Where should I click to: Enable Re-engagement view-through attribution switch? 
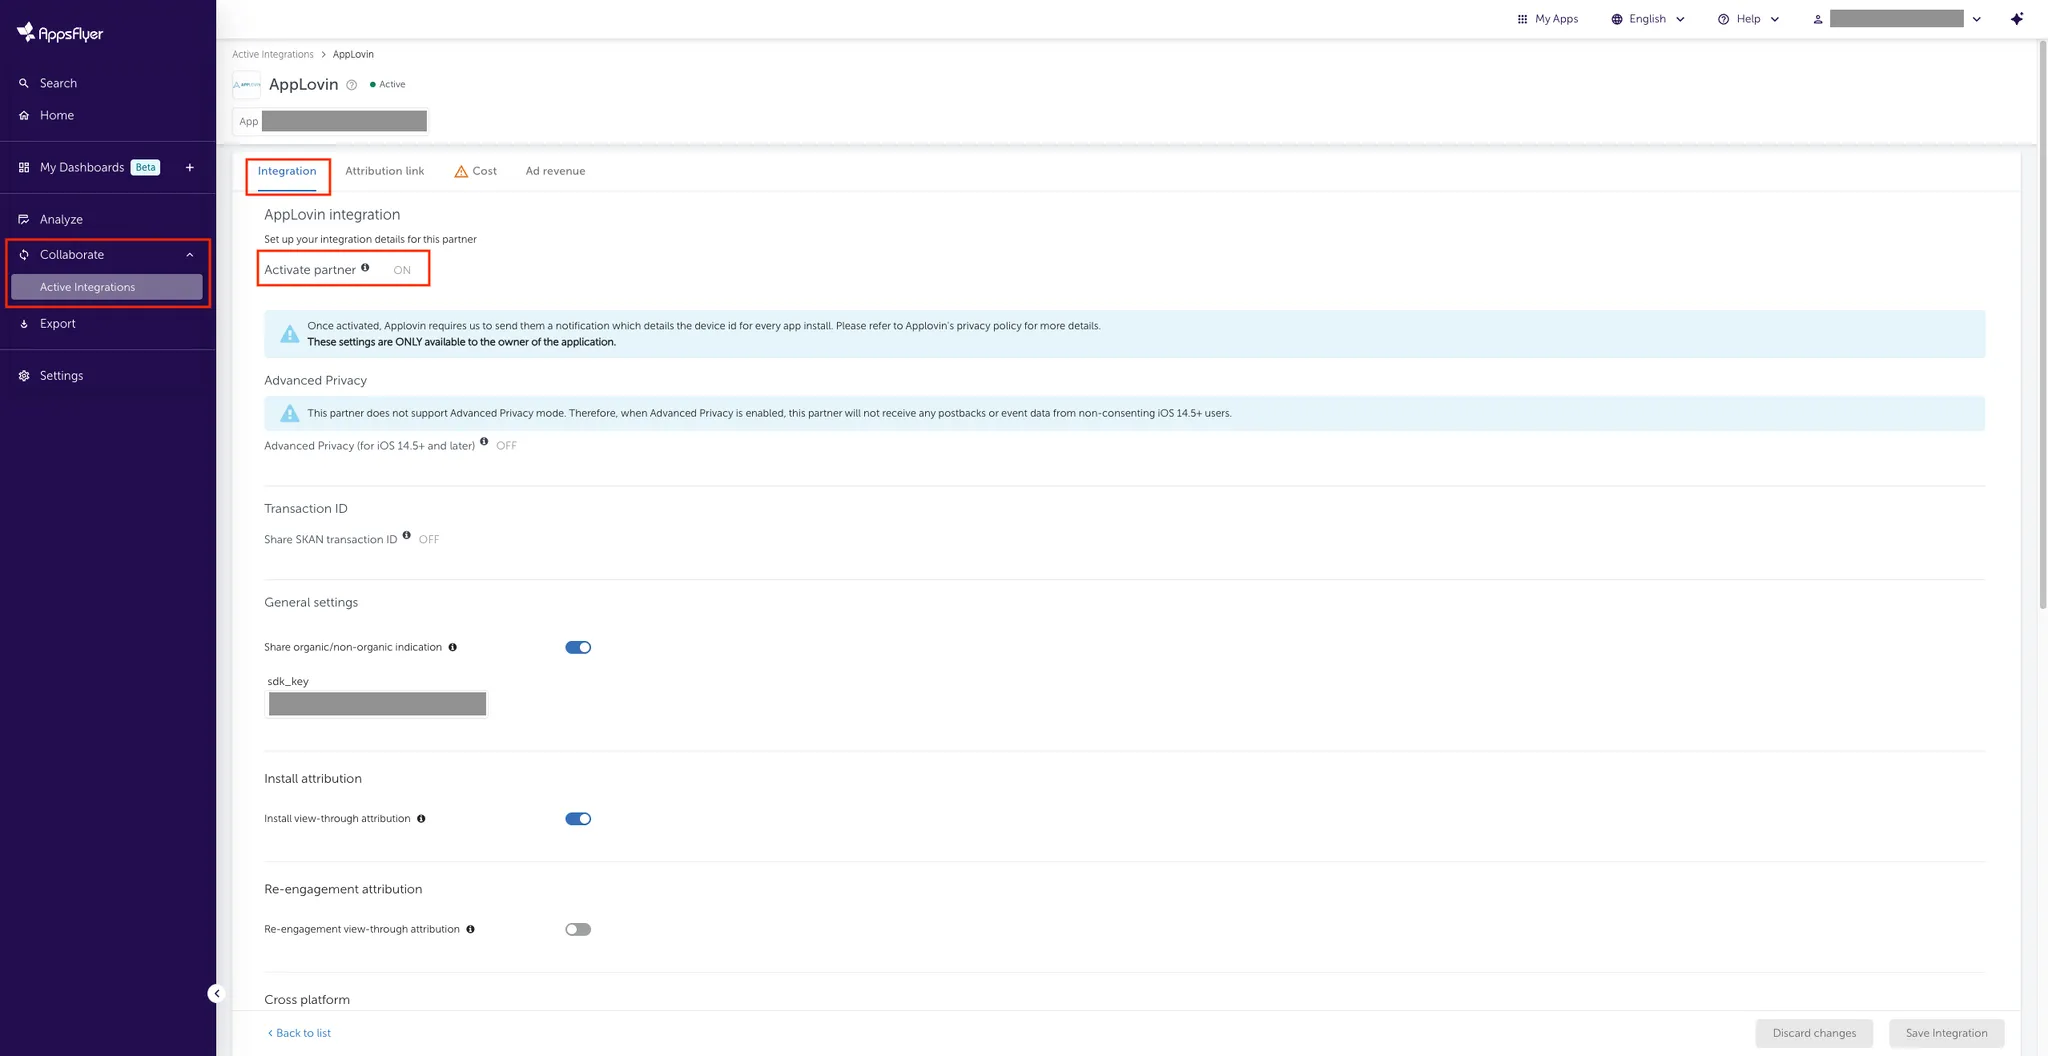pyautogui.click(x=578, y=929)
